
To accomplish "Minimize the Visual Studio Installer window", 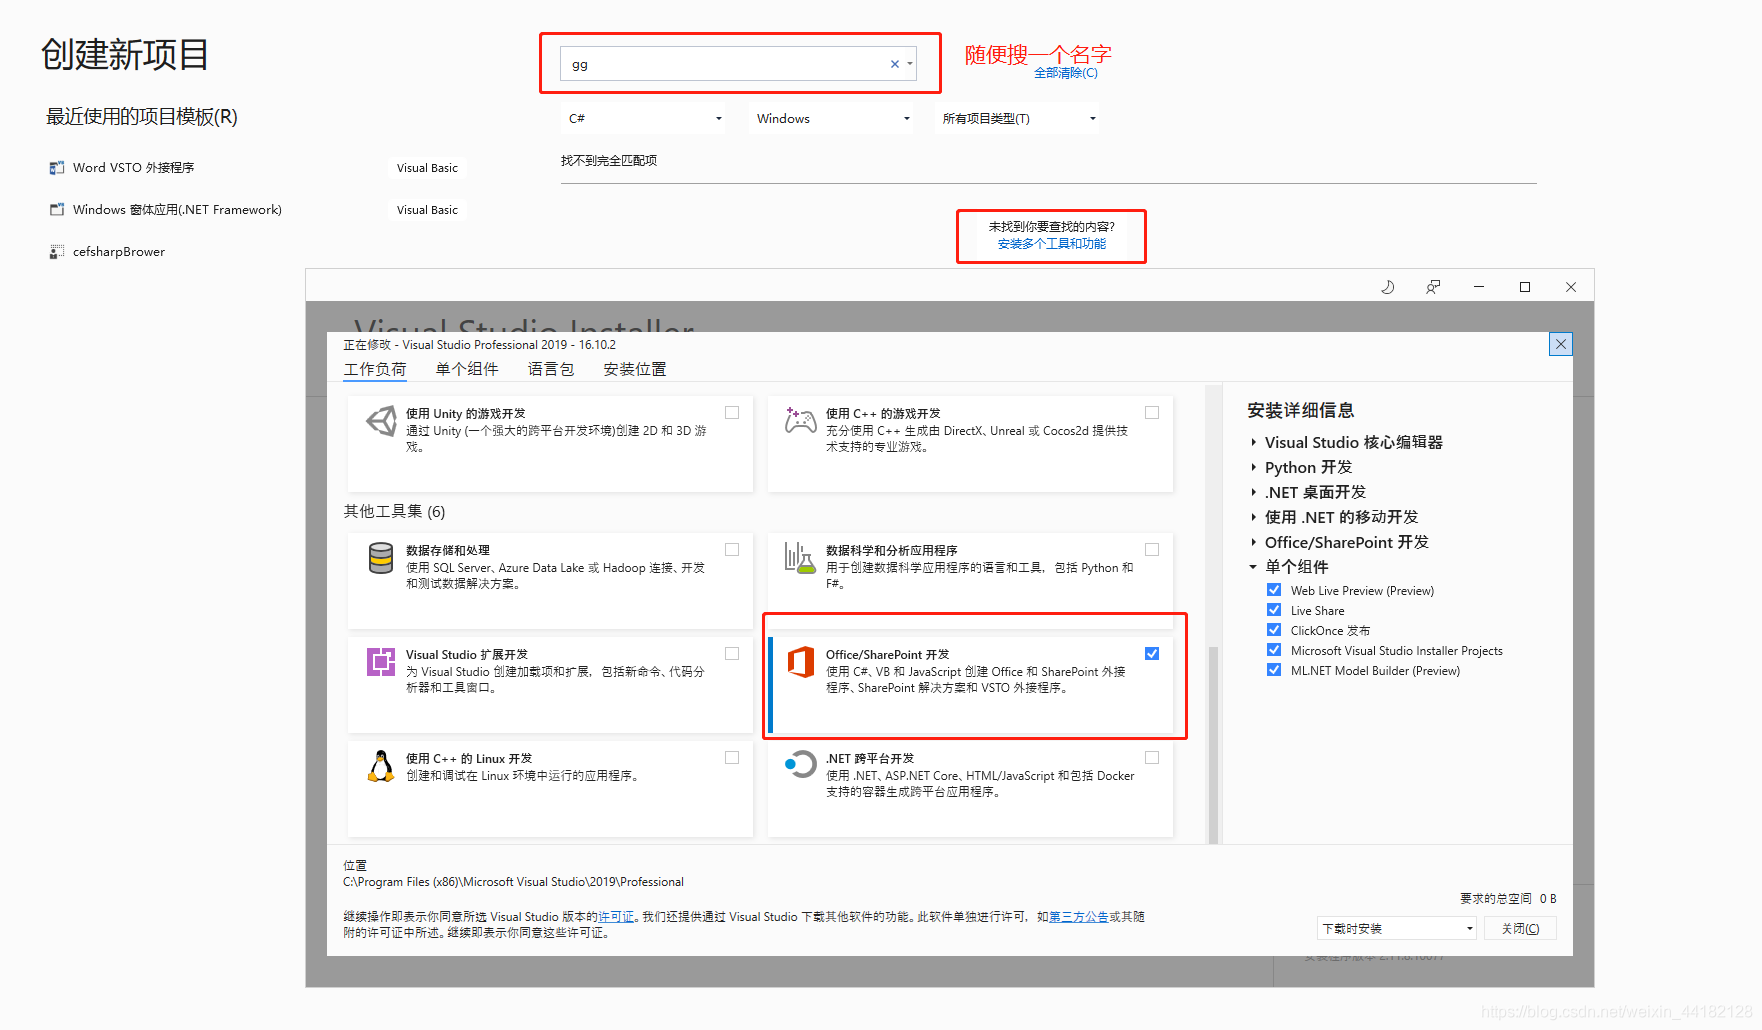I will 1479,287.
